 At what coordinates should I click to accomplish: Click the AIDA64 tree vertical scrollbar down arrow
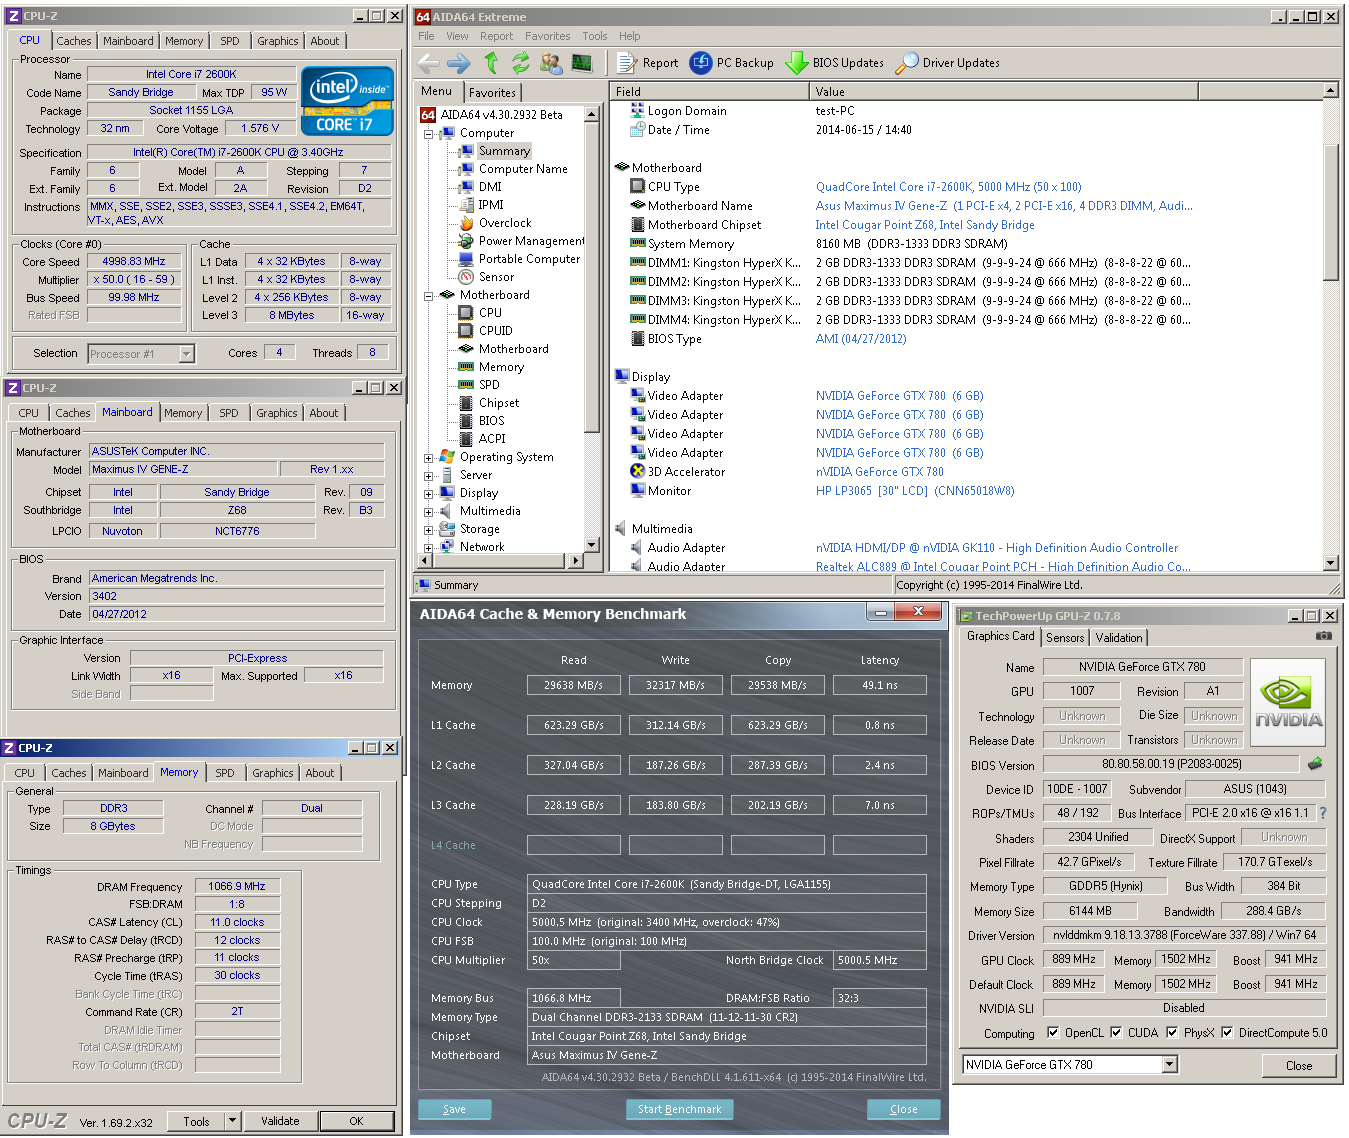click(x=592, y=544)
